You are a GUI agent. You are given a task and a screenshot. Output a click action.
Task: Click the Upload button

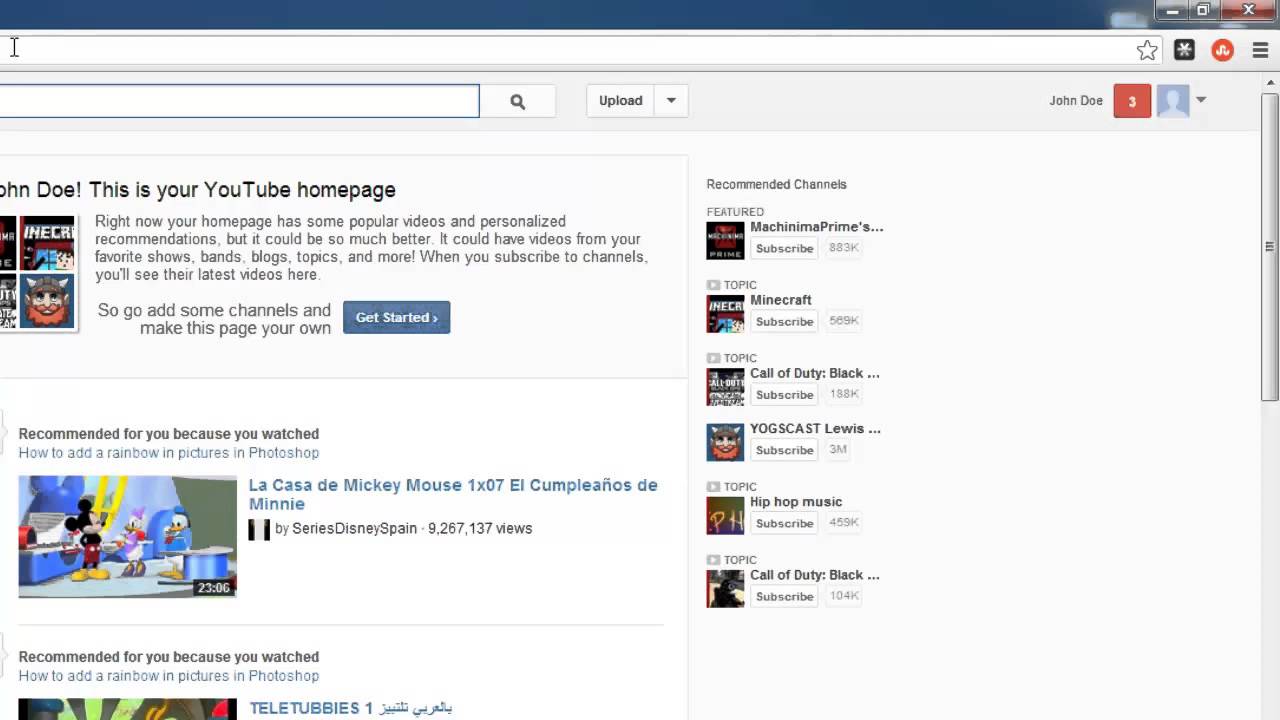(x=620, y=101)
